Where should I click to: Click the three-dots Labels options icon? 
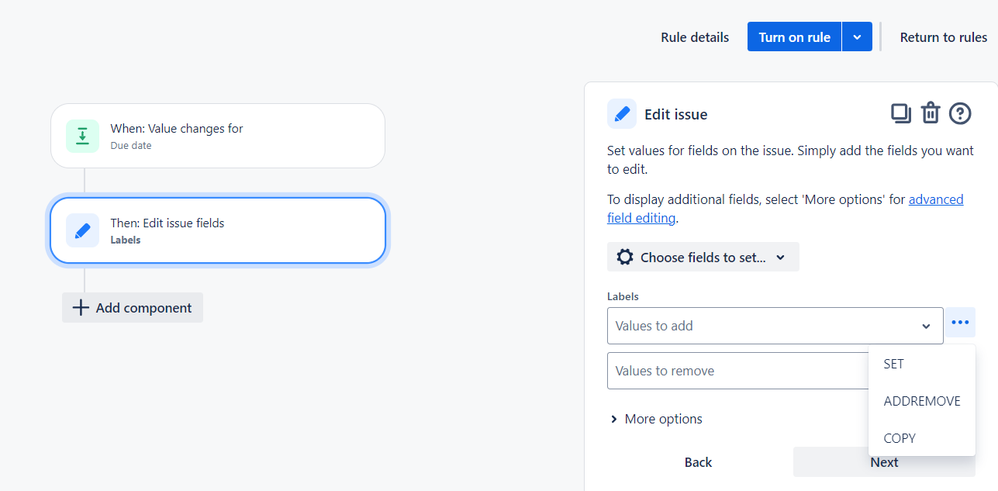(x=960, y=322)
